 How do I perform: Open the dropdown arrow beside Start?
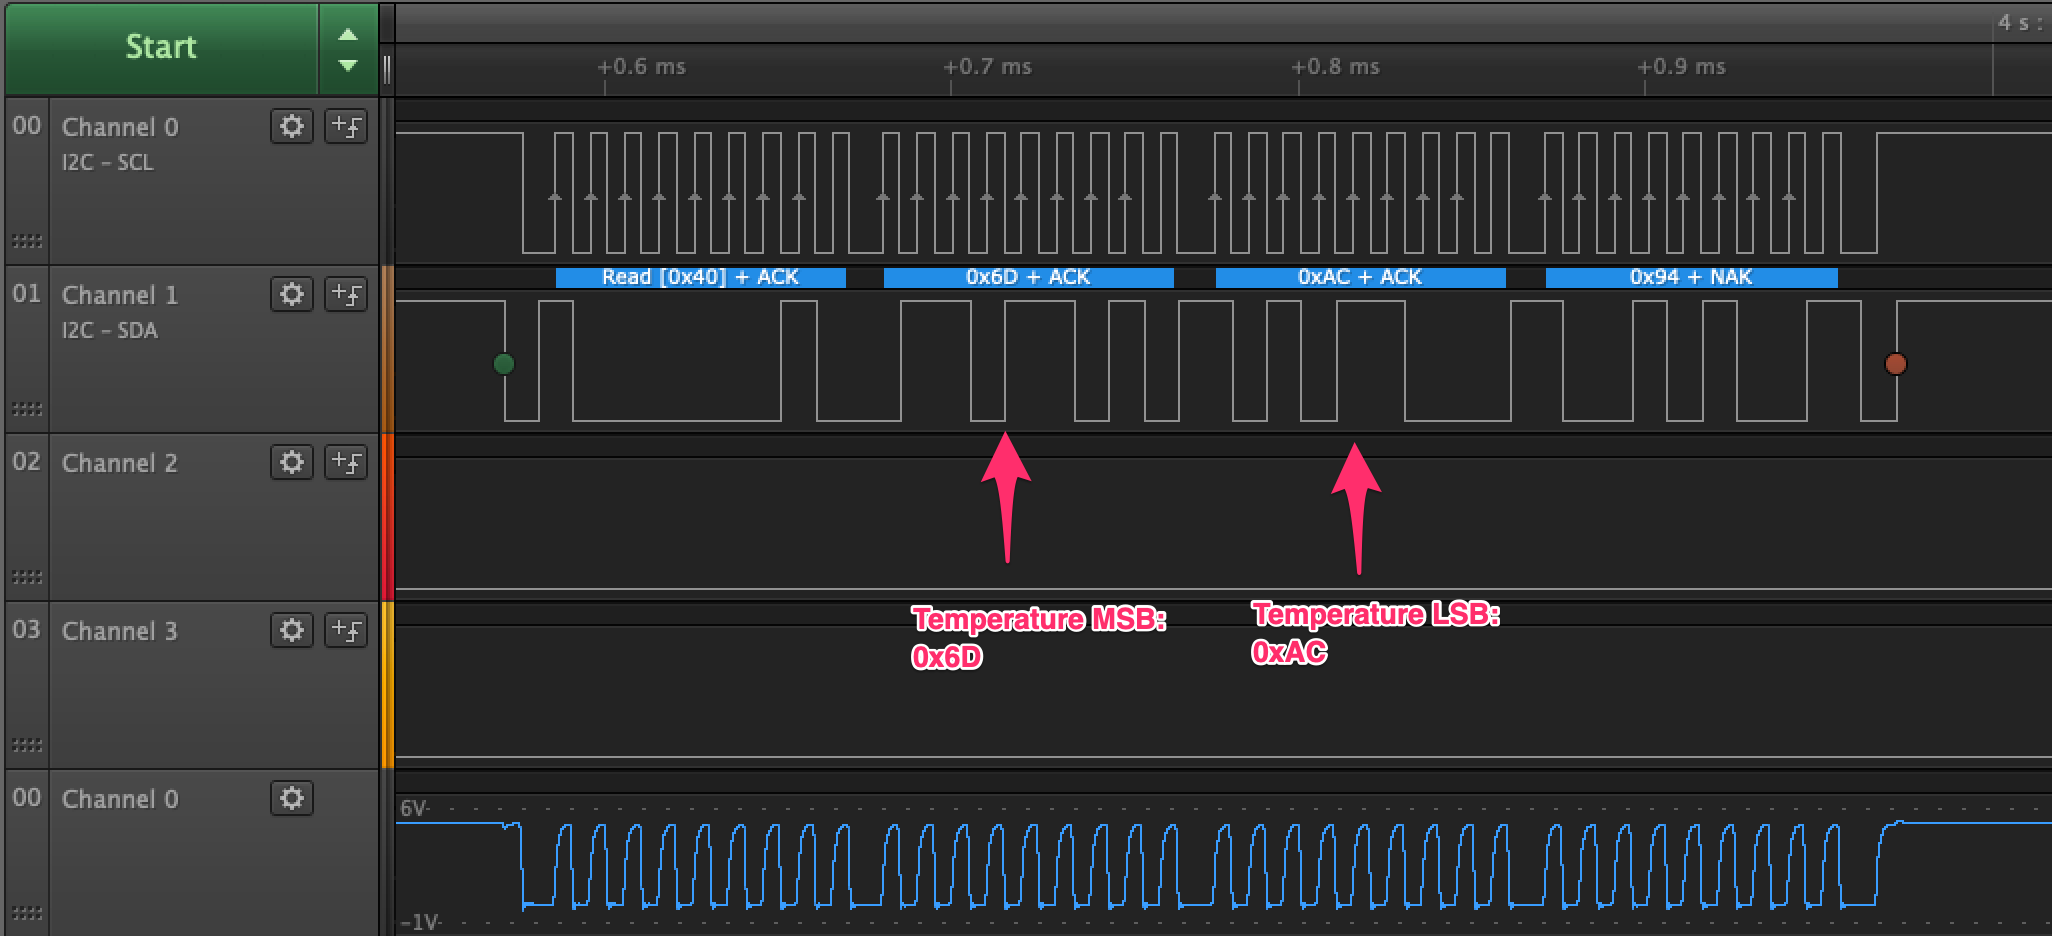[x=348, y=64]
